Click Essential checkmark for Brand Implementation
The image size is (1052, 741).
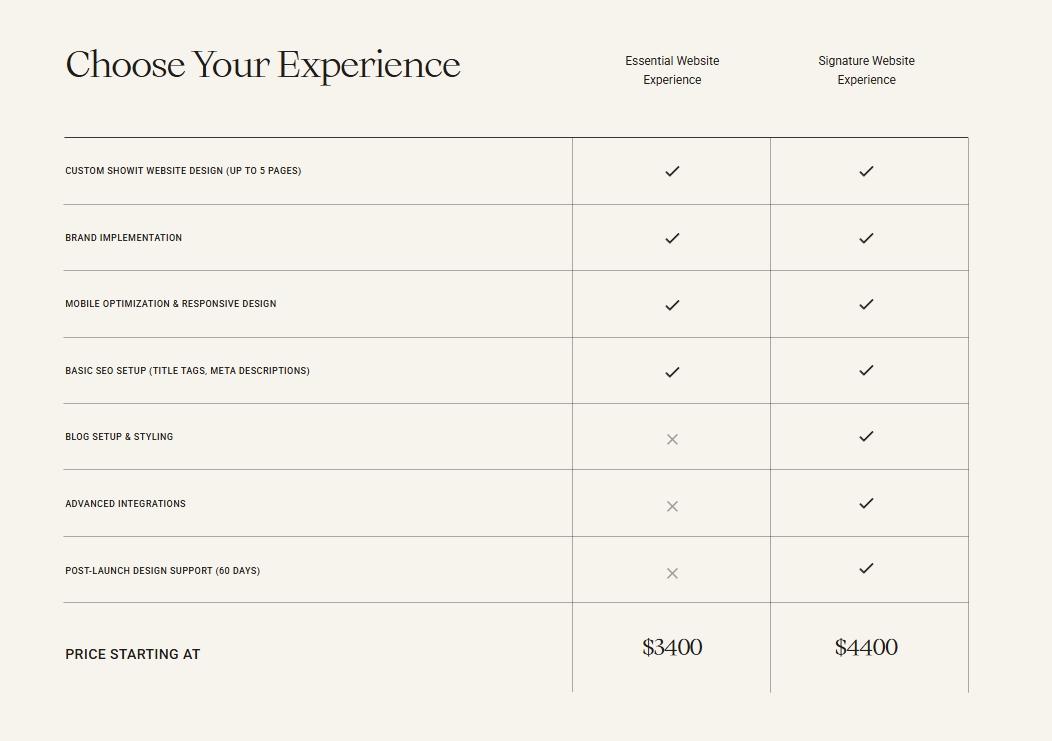[x=672, y=238]
